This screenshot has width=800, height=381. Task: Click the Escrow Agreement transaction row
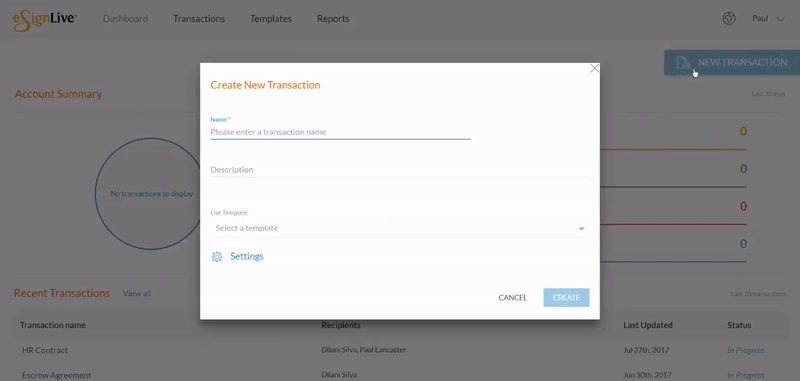(400, 375)
